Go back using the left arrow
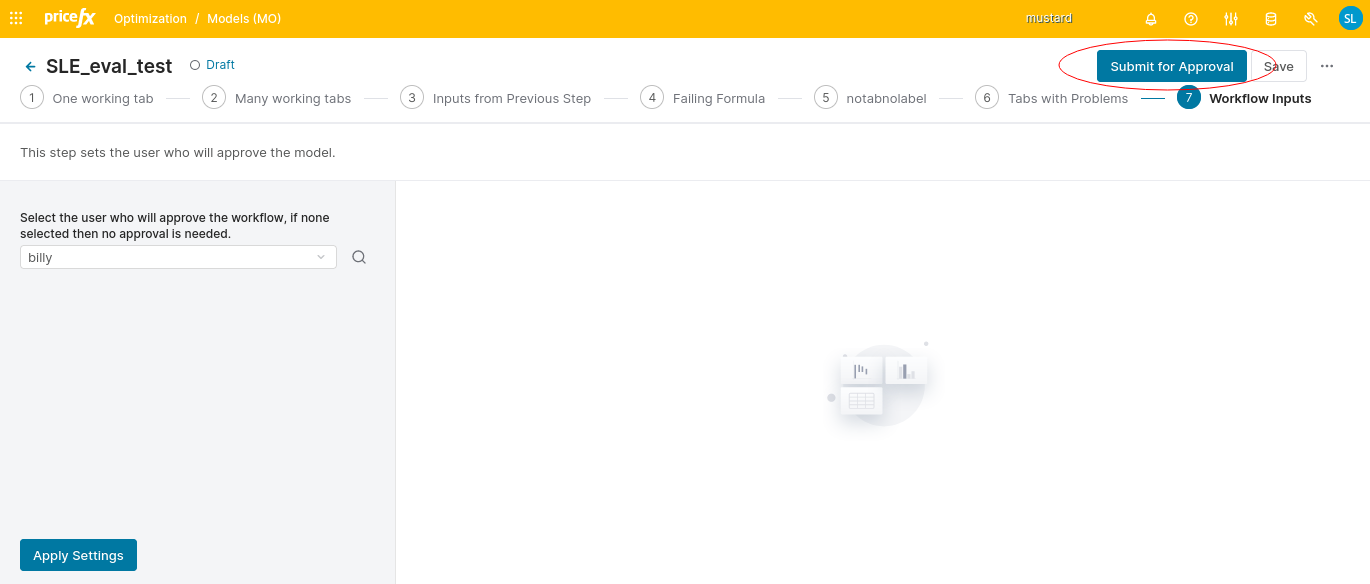This screenshot has width=1370, height=584. (30, 66)
